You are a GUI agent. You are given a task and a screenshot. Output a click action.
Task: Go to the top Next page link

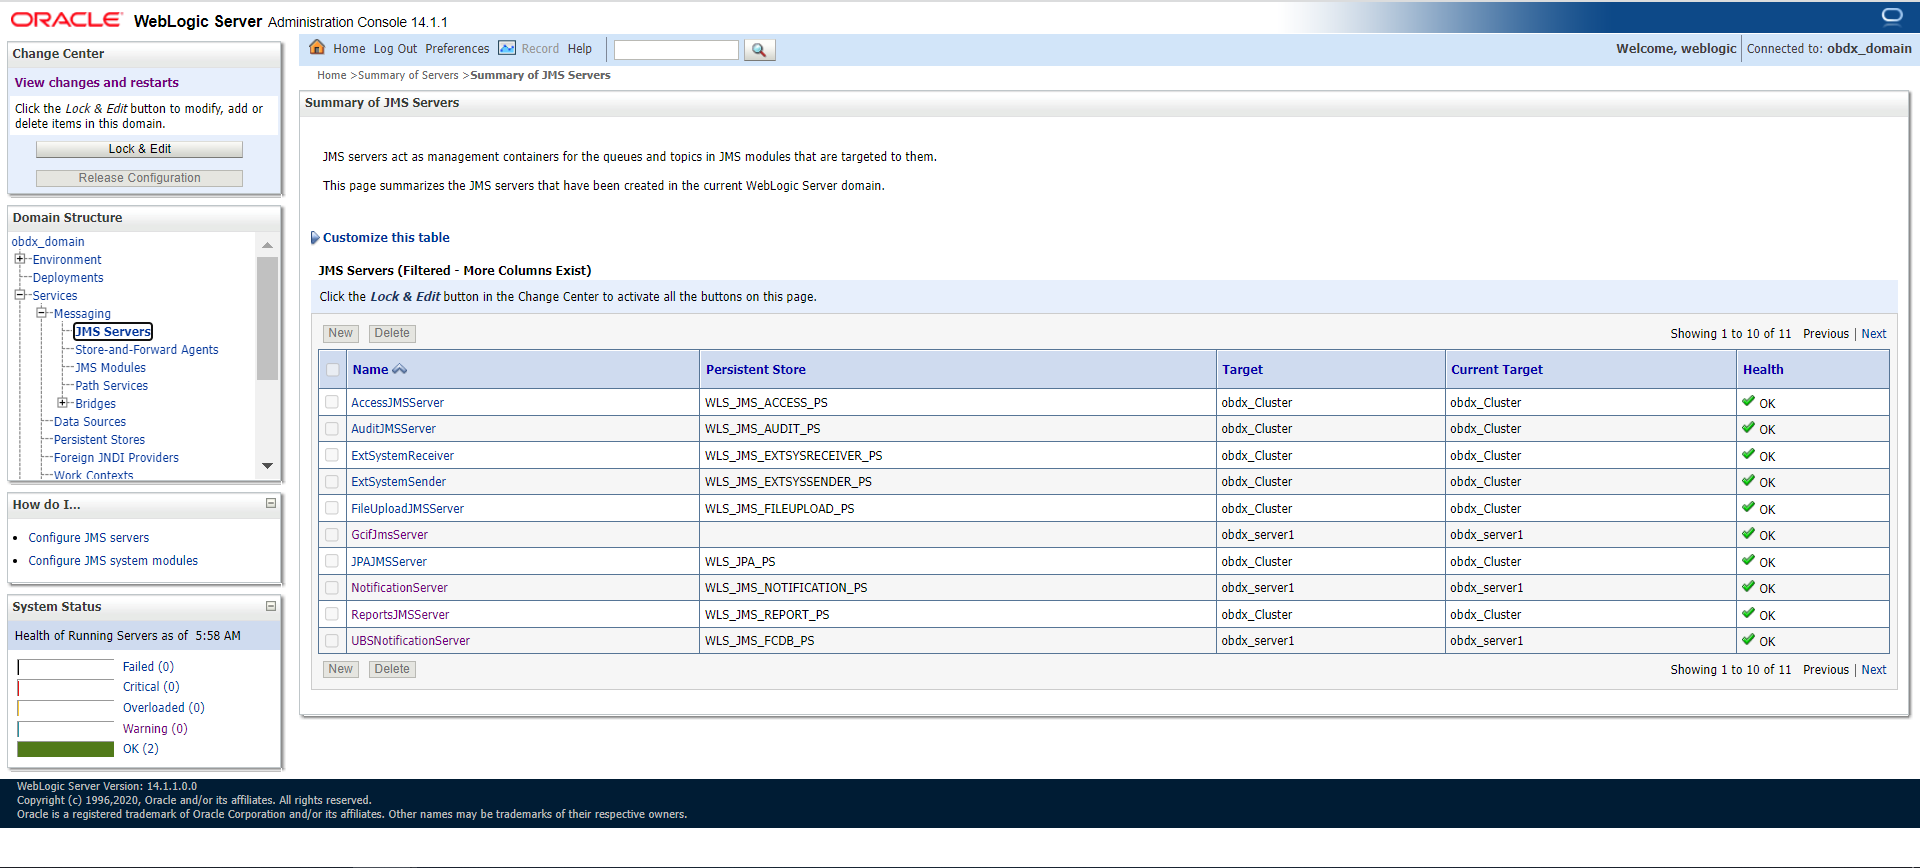[x=1874, y=334]
